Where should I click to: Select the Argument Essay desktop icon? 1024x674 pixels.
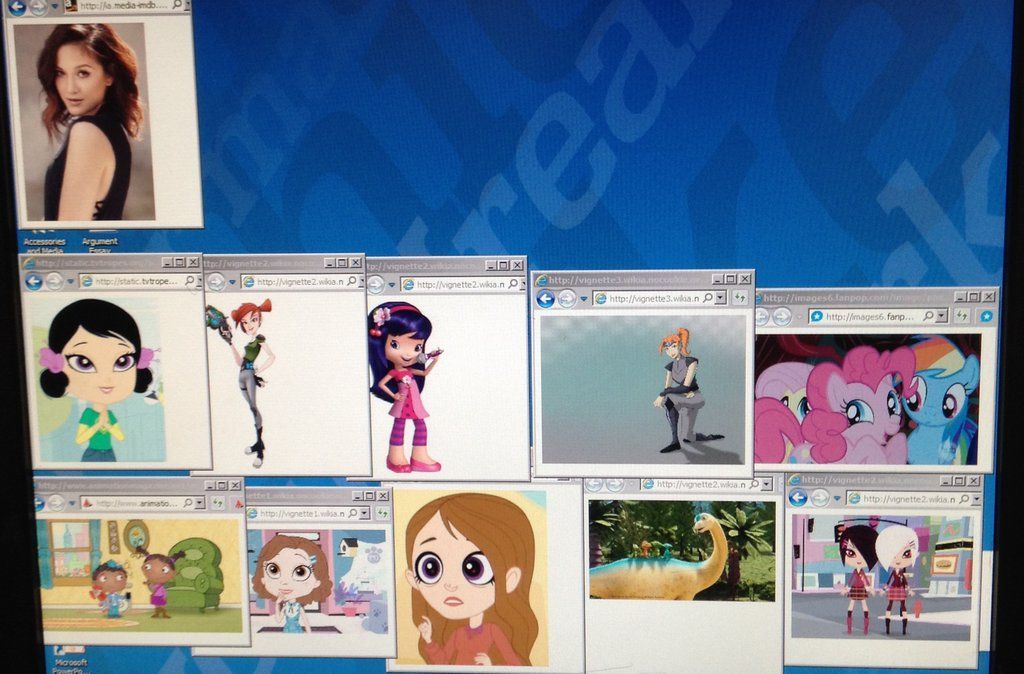click(100, 243)
